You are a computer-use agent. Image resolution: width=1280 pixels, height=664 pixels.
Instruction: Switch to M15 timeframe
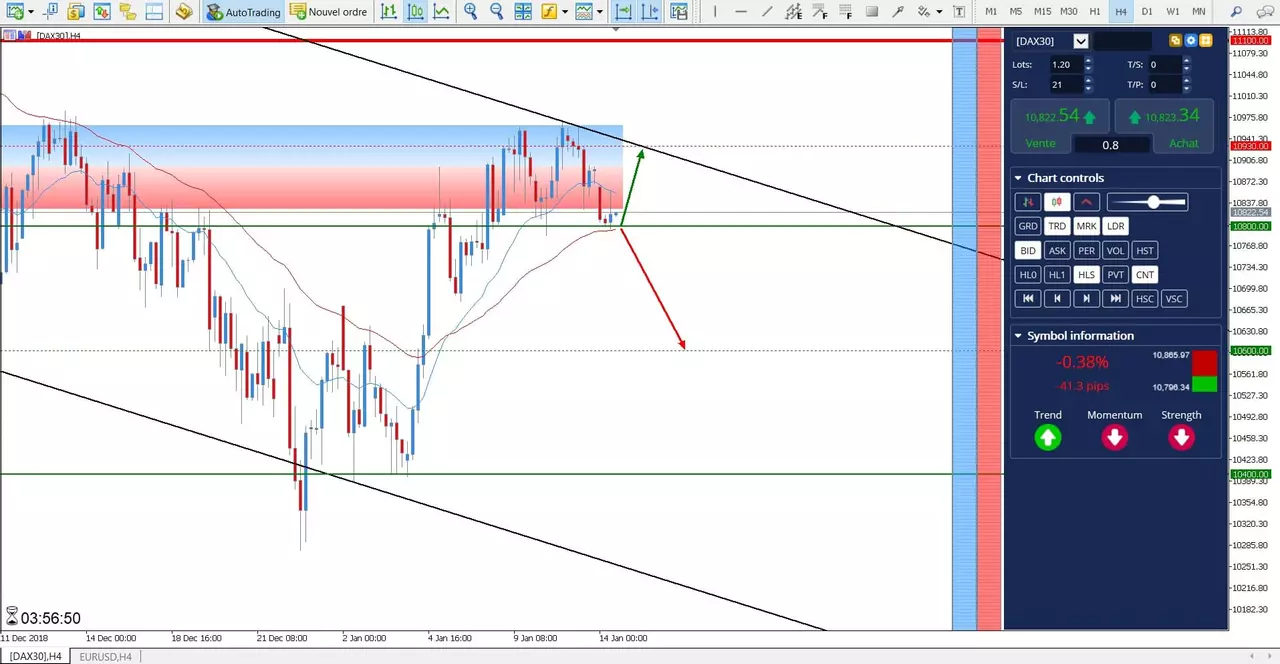tap(1043, 12)
